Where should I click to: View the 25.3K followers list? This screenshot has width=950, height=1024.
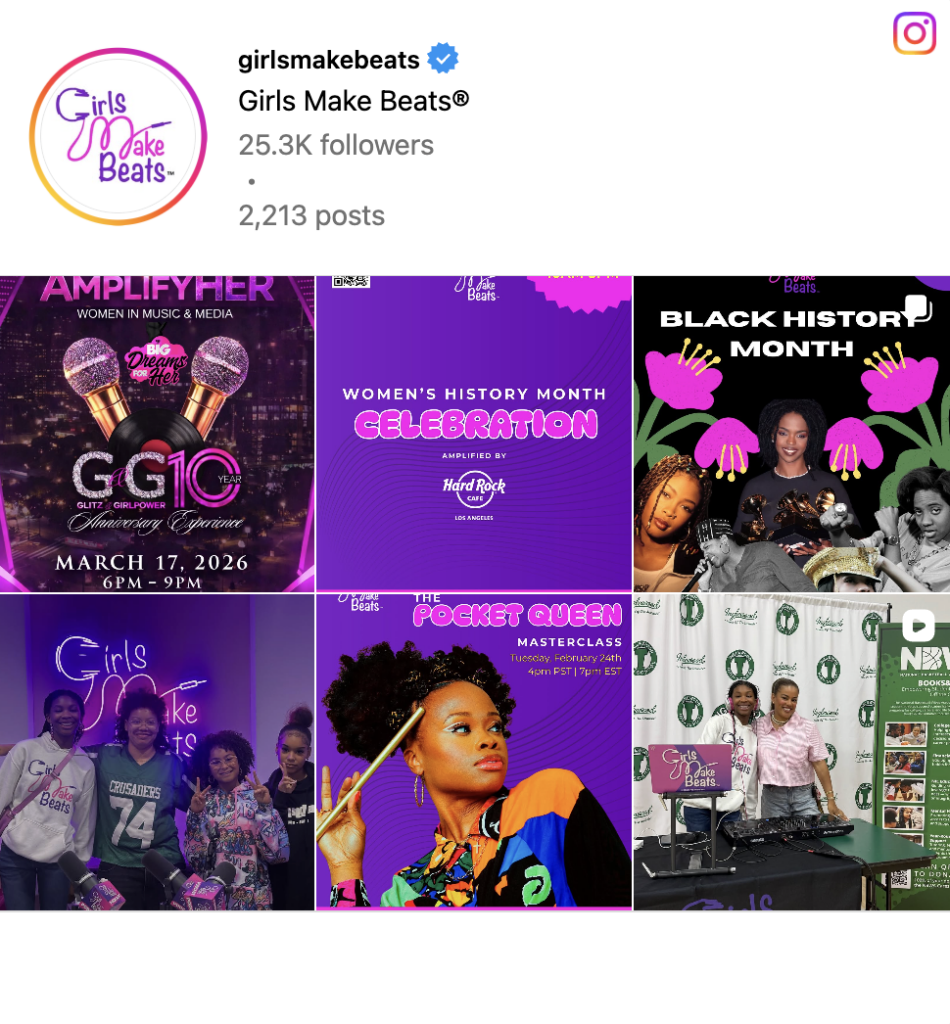click(336, 145)
